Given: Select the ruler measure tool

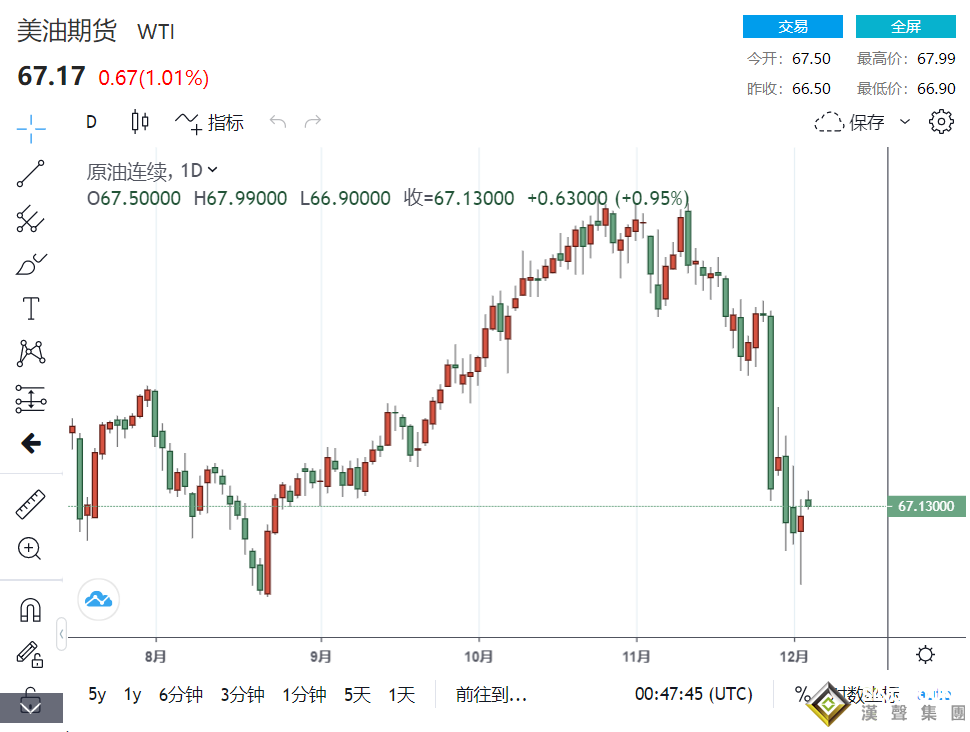Looking at the screenshot, I should (31, 505).
